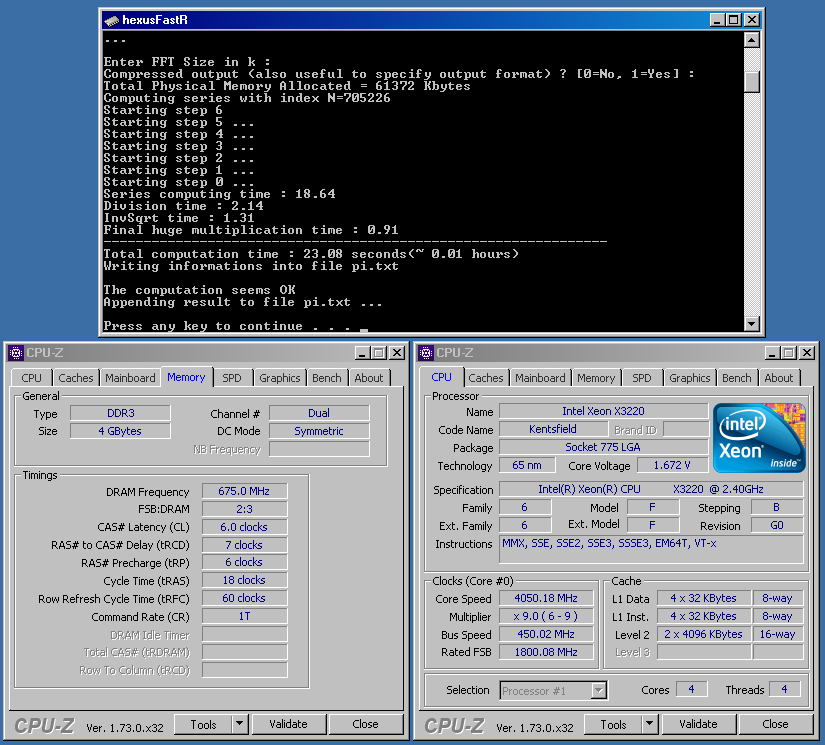Minimize the right CPU-Z CPU window
This screenshot has height=745, width=825.
pos(772,353)
